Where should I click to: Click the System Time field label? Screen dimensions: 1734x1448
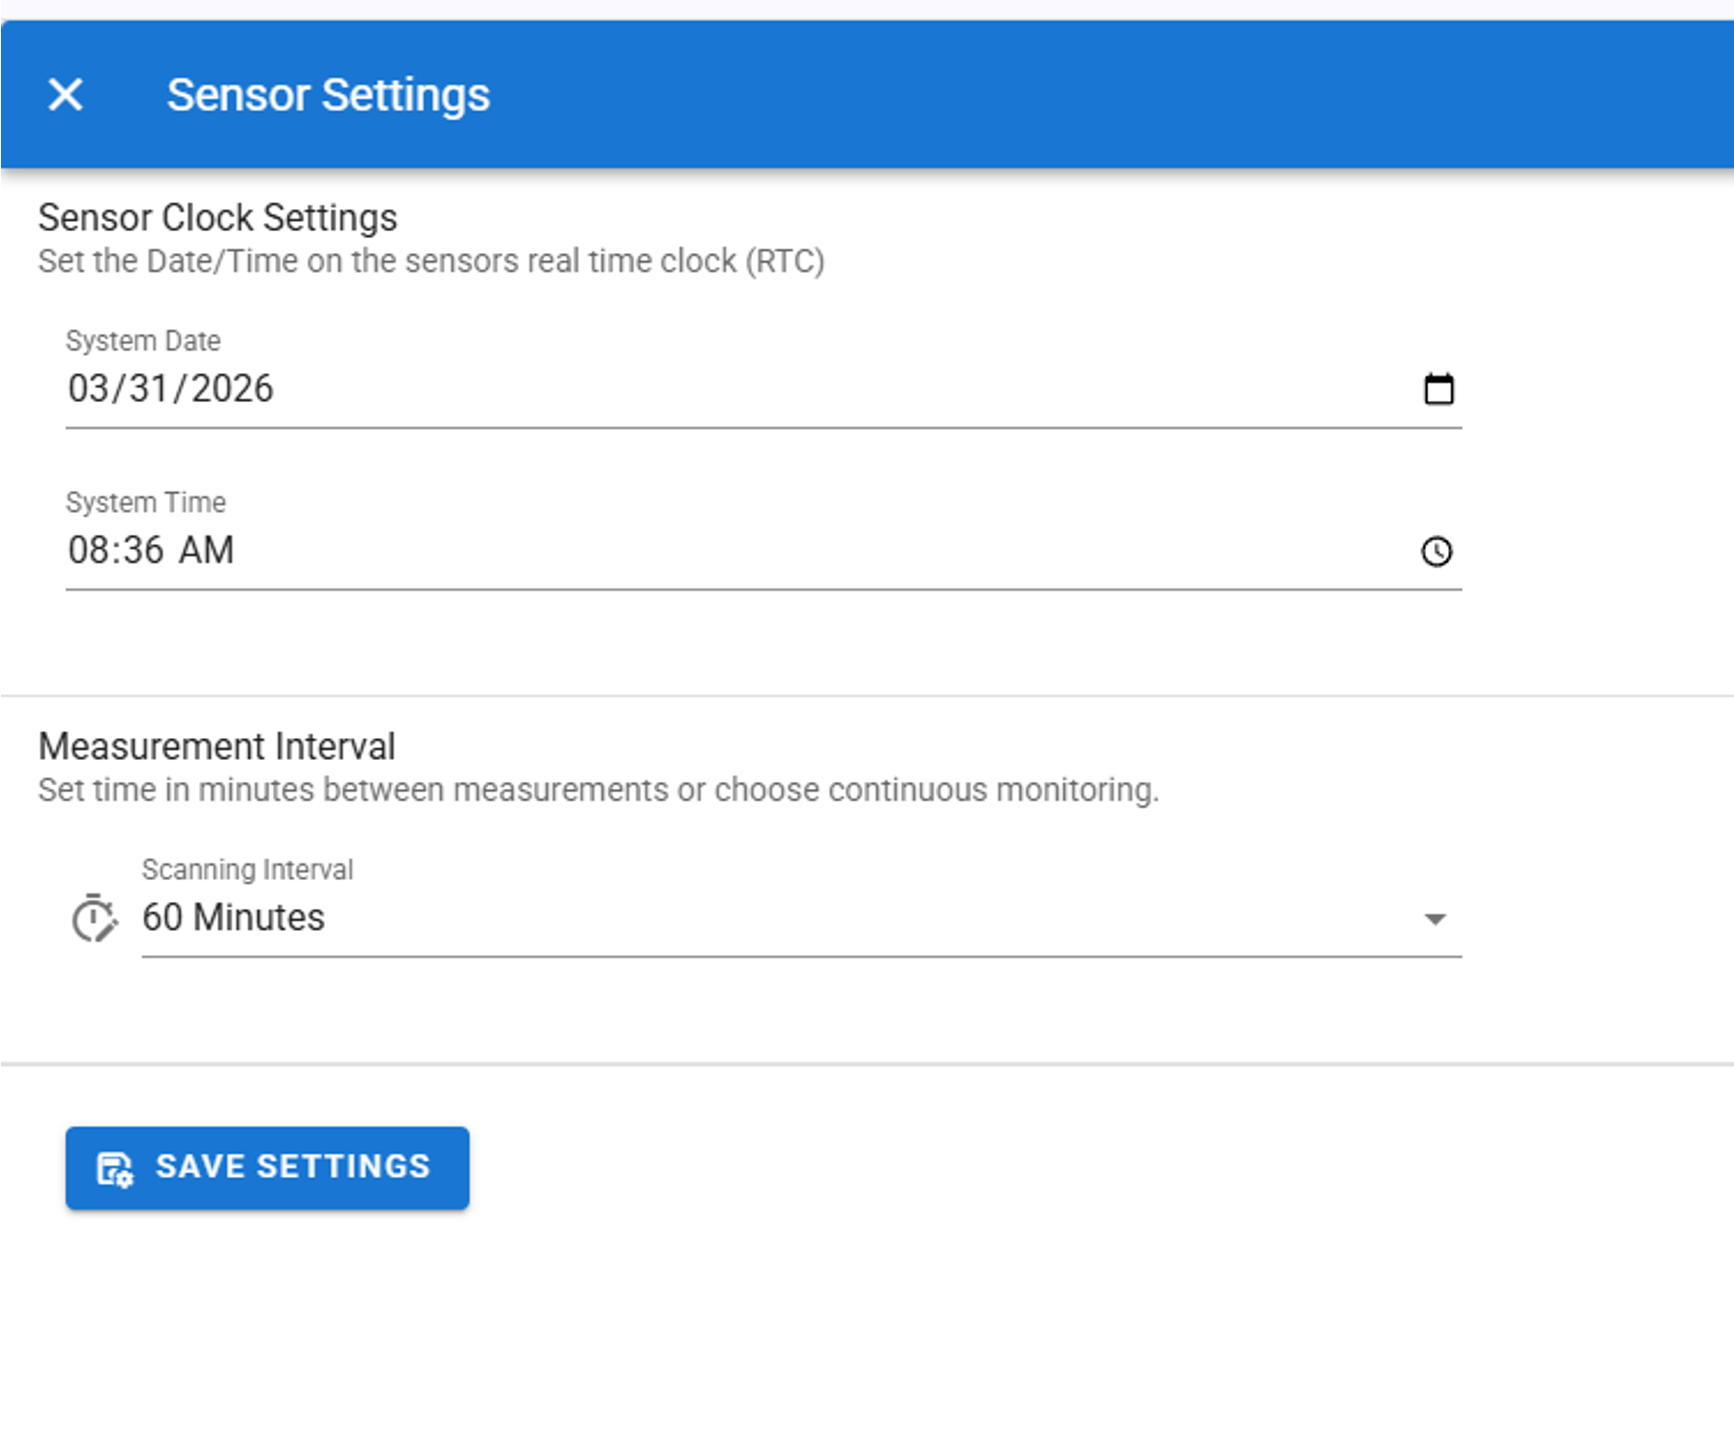(146, 502)
